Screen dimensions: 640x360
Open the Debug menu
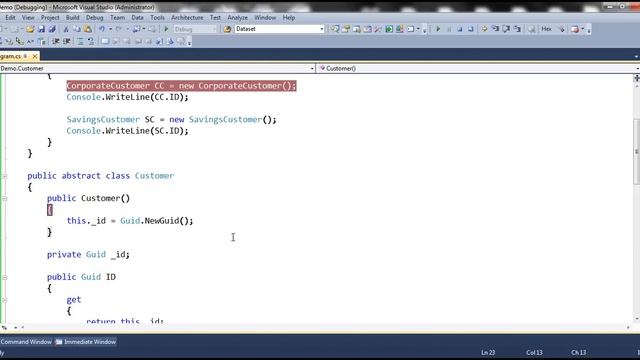(x=94, y=18)
